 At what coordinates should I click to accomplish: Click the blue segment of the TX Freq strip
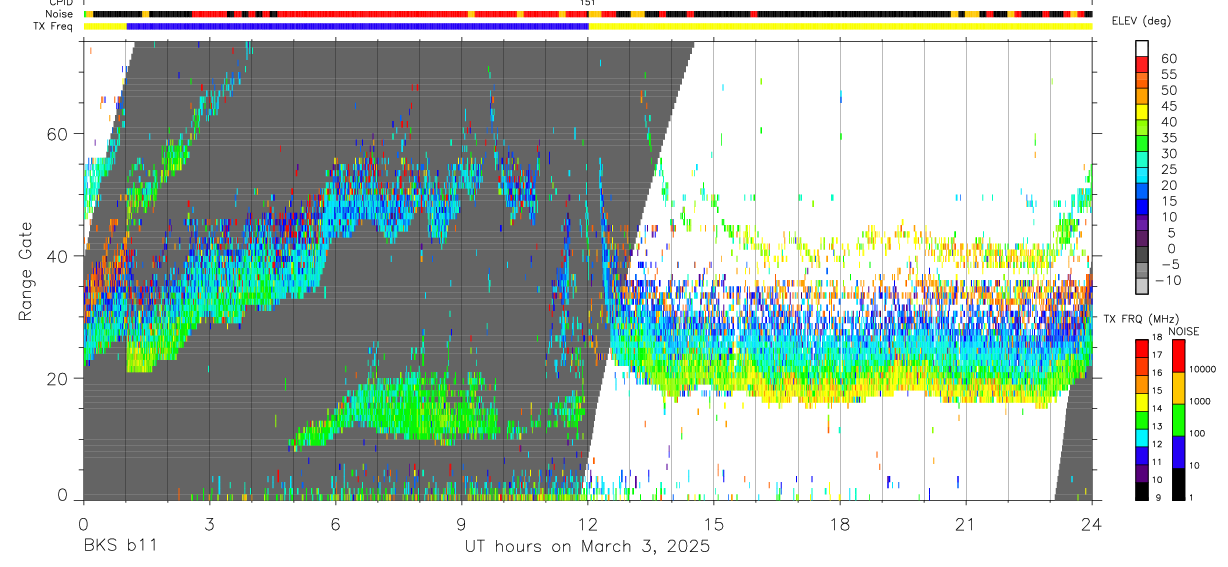coord(358,26)
